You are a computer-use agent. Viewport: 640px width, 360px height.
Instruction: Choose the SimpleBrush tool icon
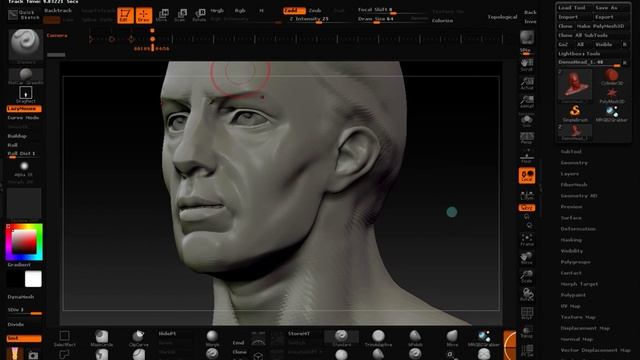(x=575, y=113)
